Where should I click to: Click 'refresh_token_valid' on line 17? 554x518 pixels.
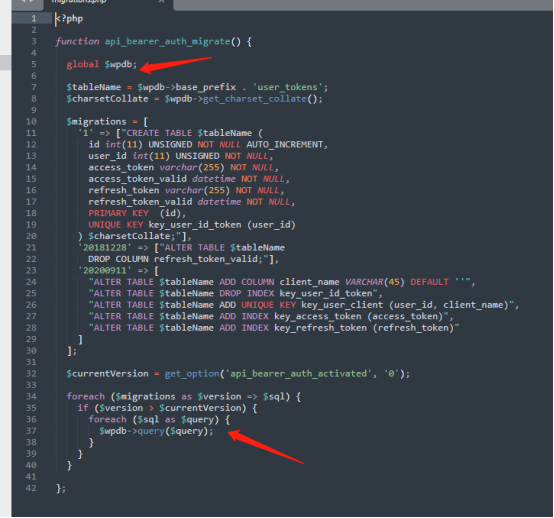140,202
